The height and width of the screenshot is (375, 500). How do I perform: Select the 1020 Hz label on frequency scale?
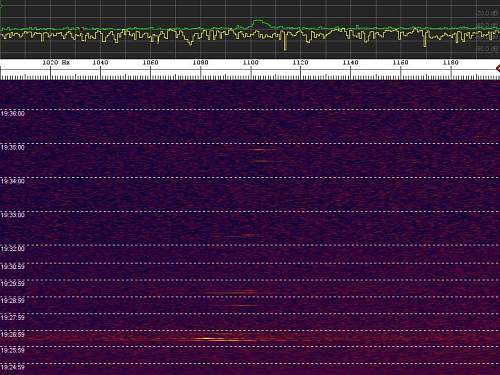coord(56,62)
